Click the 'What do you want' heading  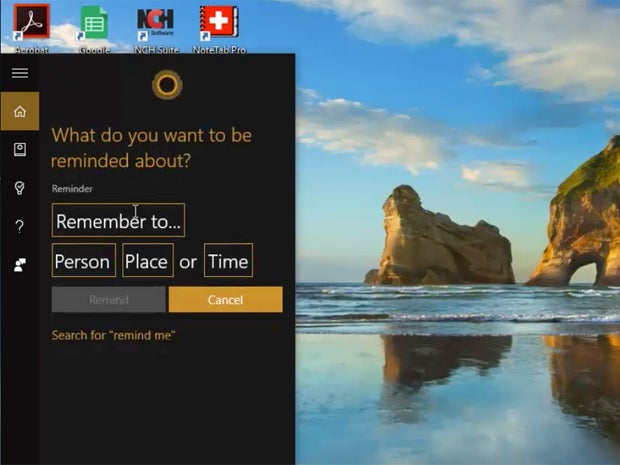coord(151,148)
